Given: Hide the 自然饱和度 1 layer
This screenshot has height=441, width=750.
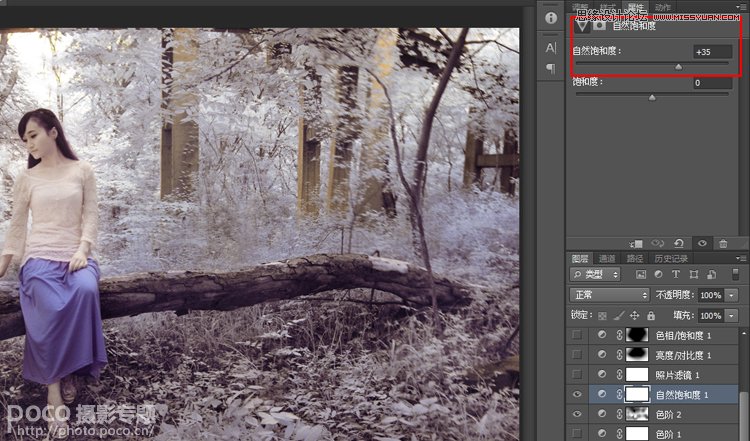Looking at the screenshot, I should pos(576,394).
